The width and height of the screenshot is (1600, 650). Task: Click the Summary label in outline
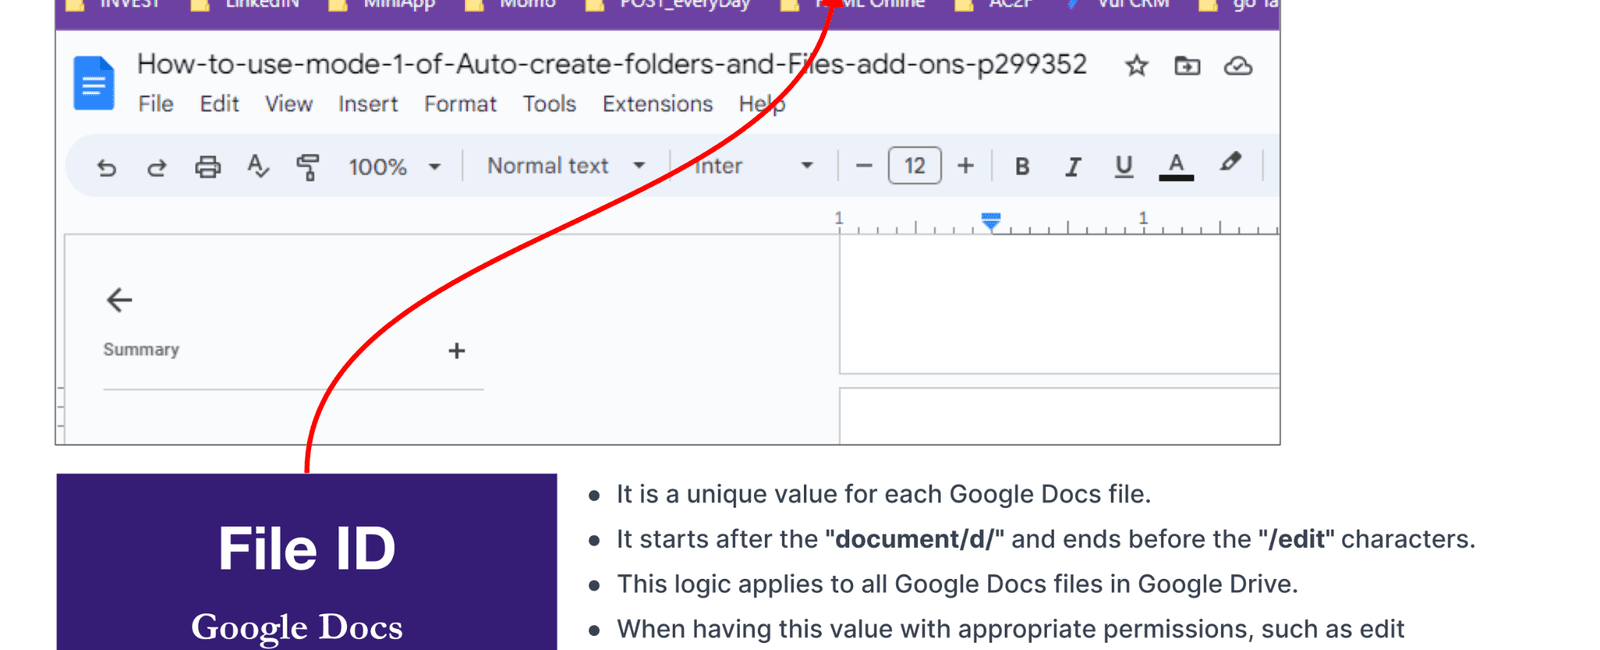click(141, 350)
